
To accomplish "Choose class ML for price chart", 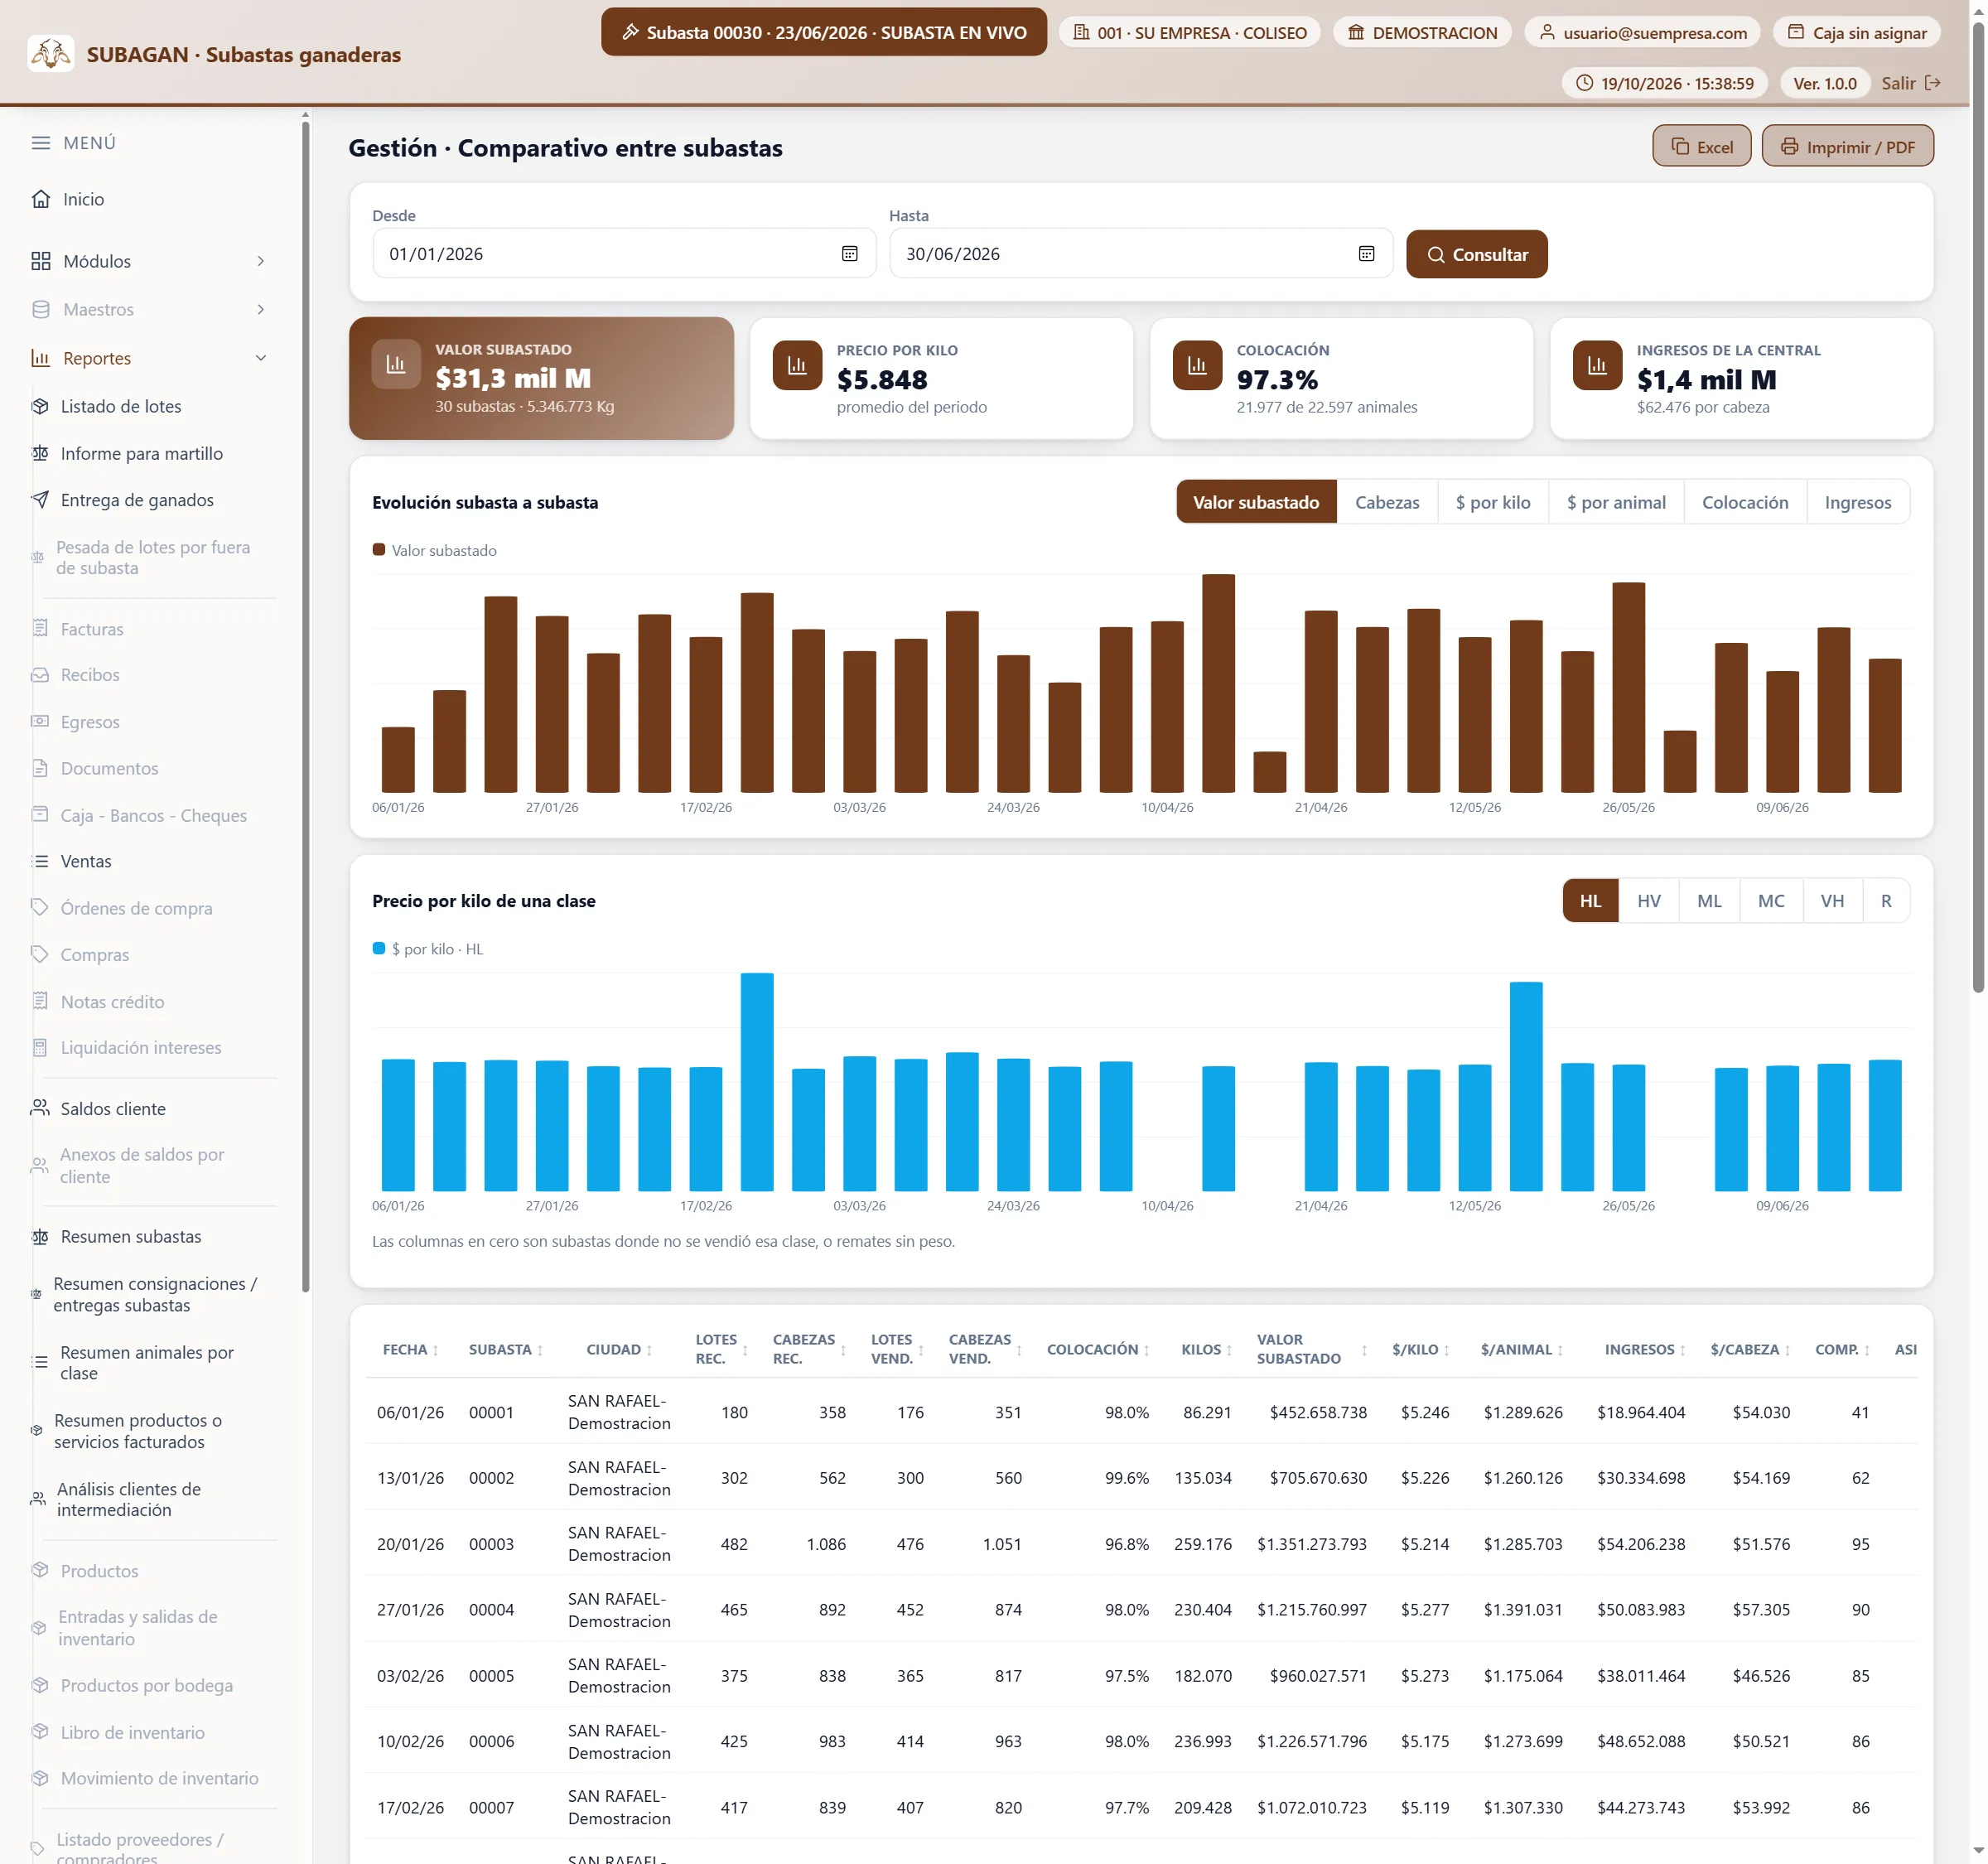I will pos(1709,901).
